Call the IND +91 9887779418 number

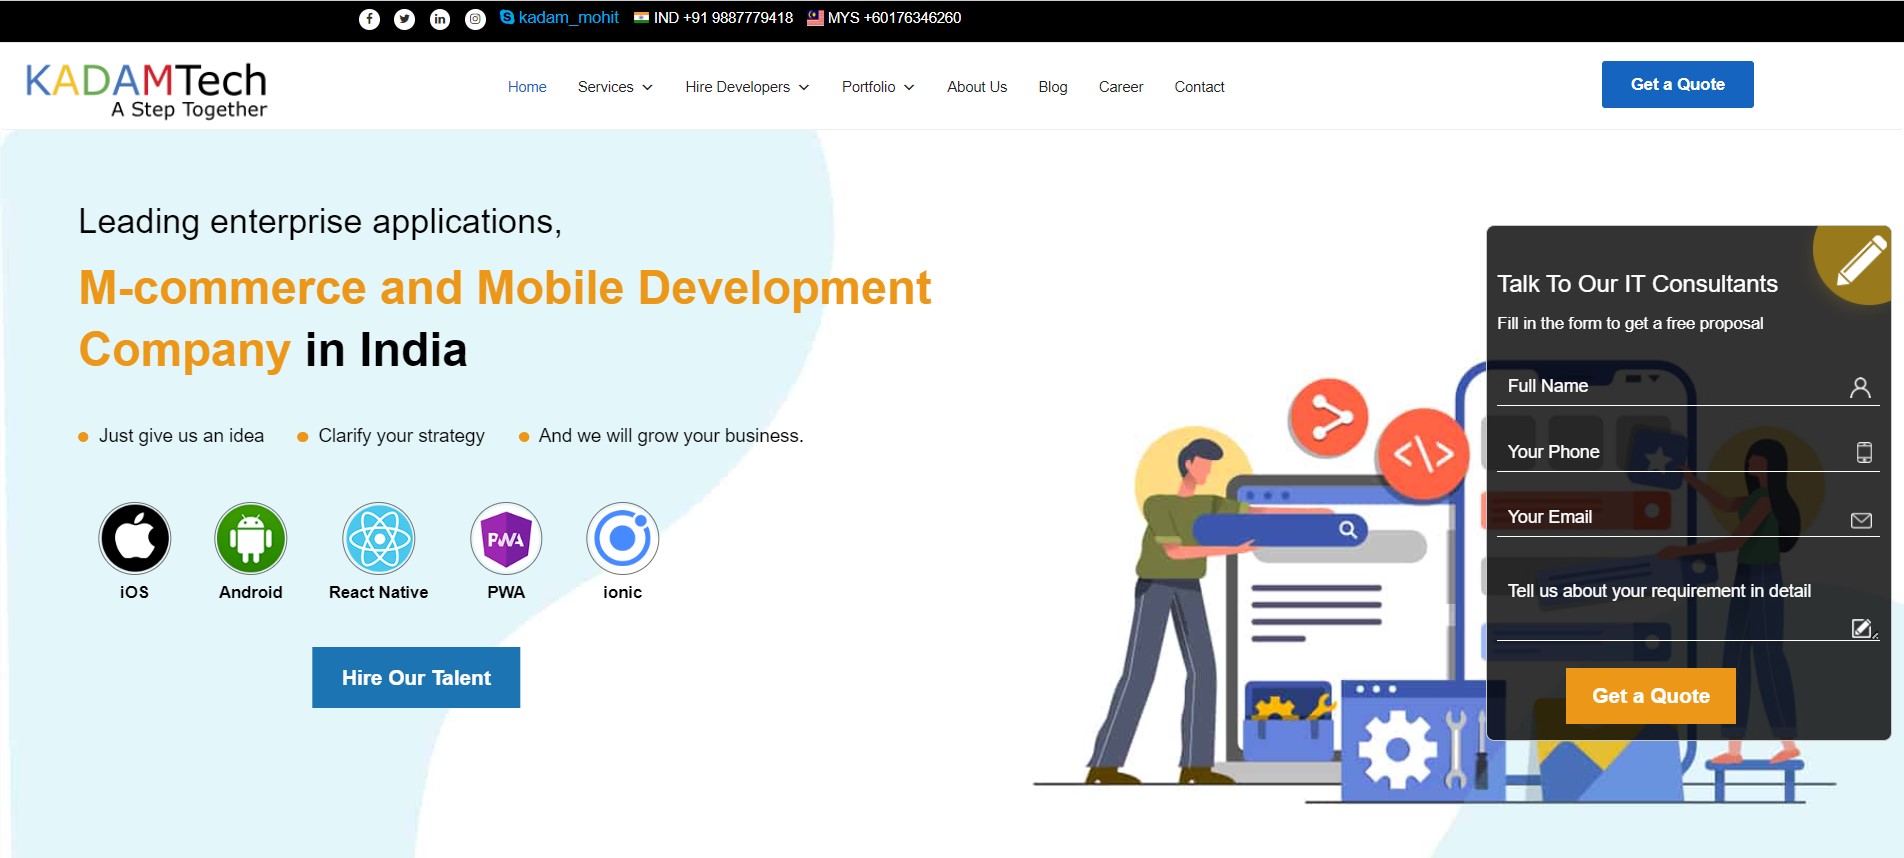[x=723, y=18]
